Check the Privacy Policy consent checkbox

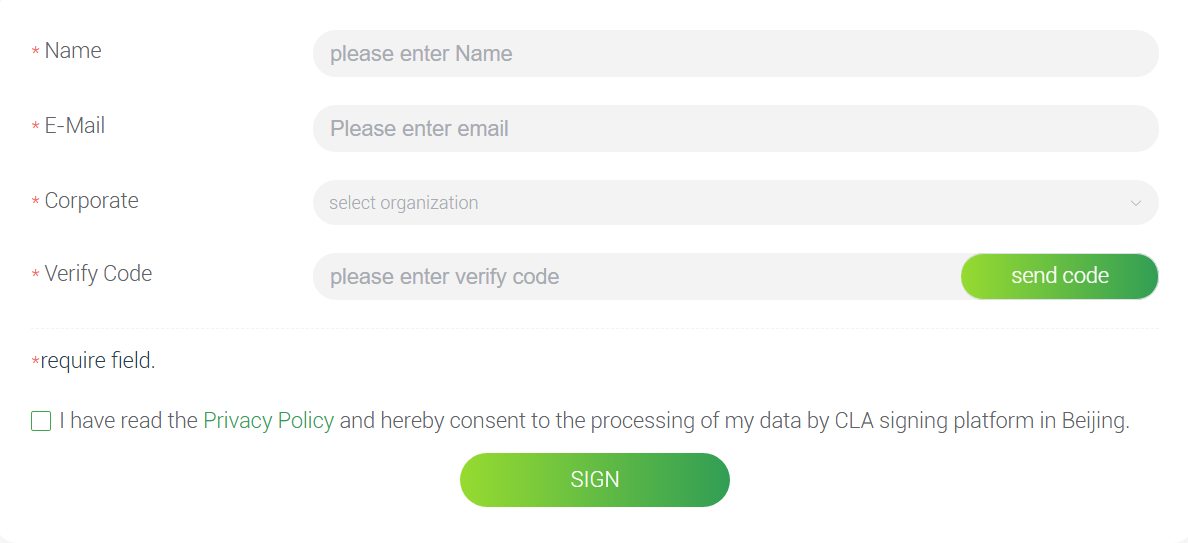pos(41,421)
